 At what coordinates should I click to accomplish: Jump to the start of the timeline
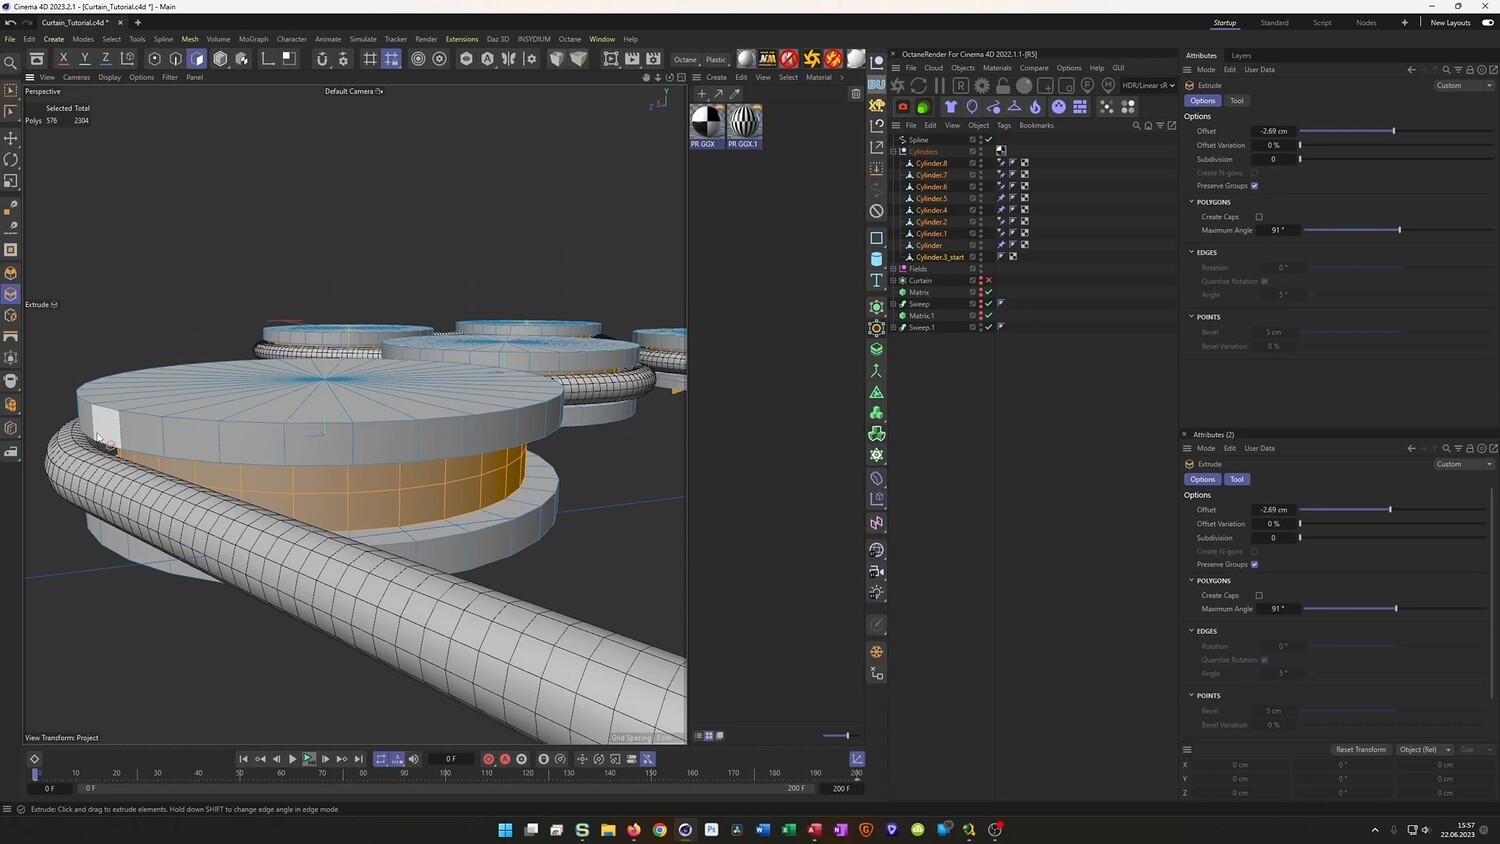(243, 759)
